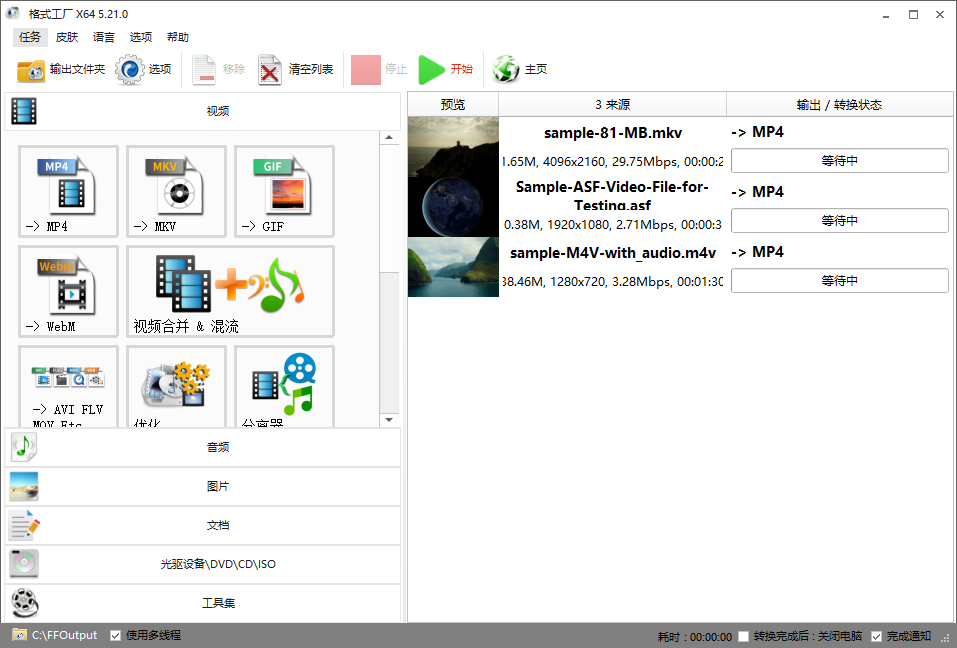
Task: Expand the 工具集 toolset category
Action: [x=203, y=603]
